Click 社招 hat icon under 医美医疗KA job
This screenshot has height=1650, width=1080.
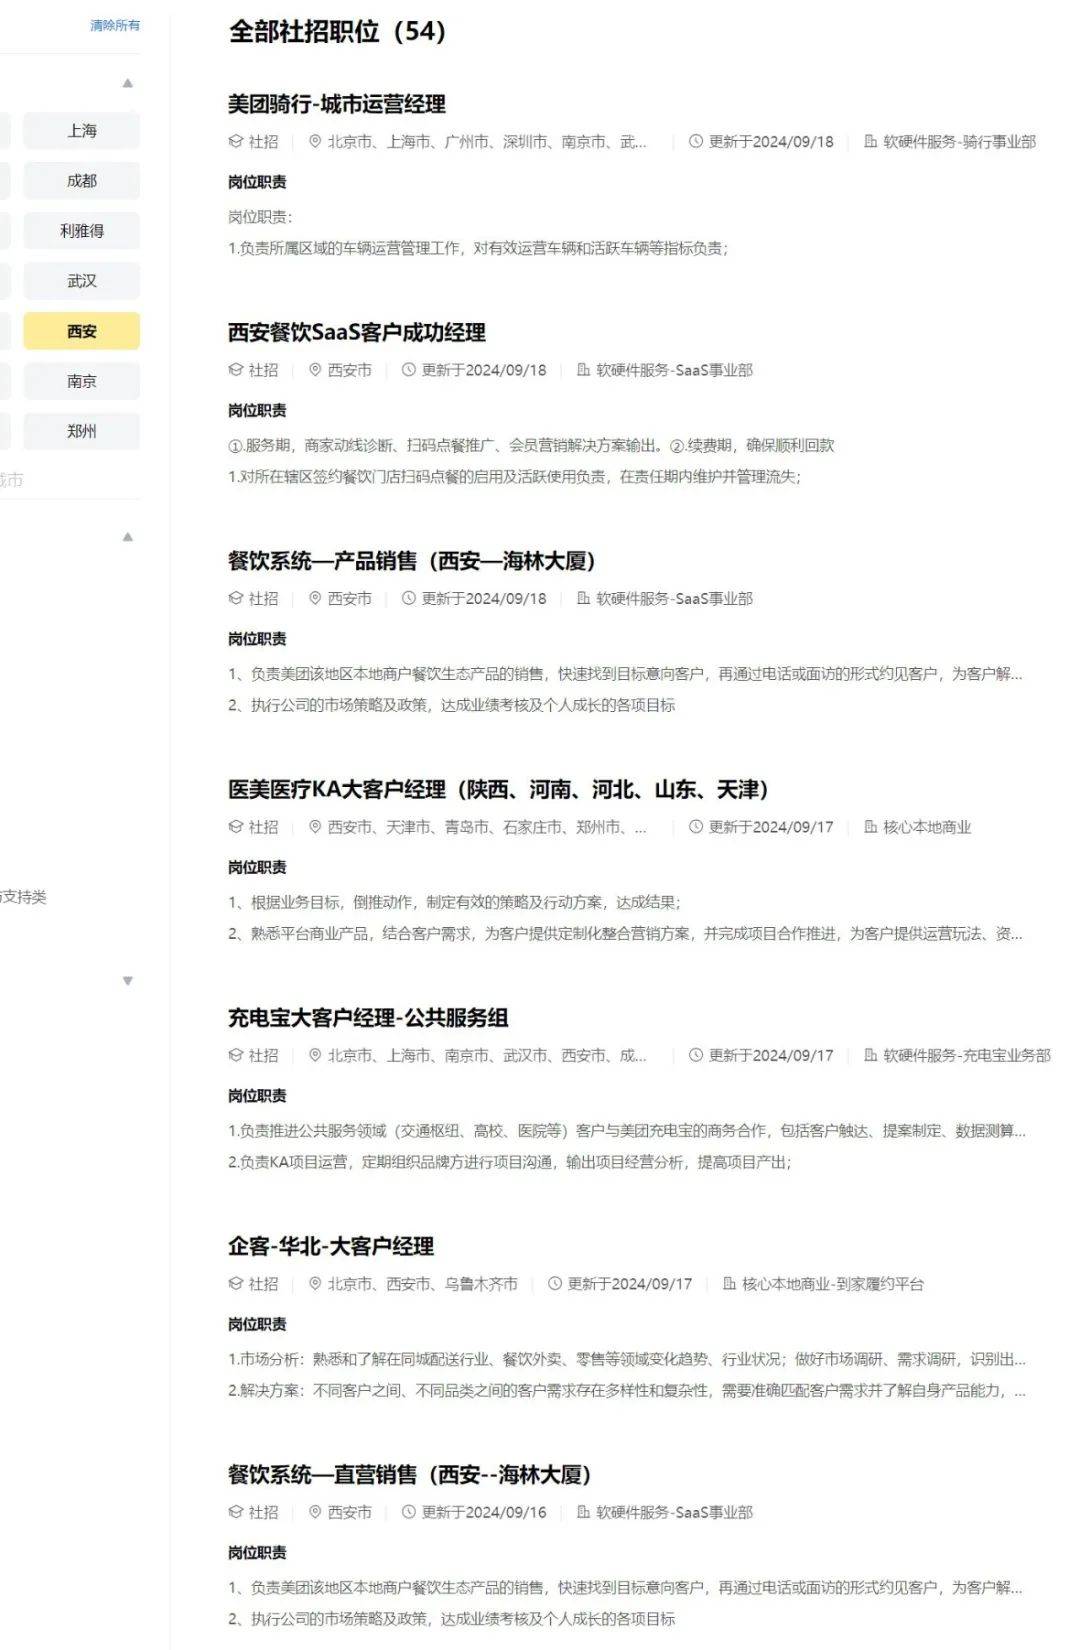tap(236, 827)
